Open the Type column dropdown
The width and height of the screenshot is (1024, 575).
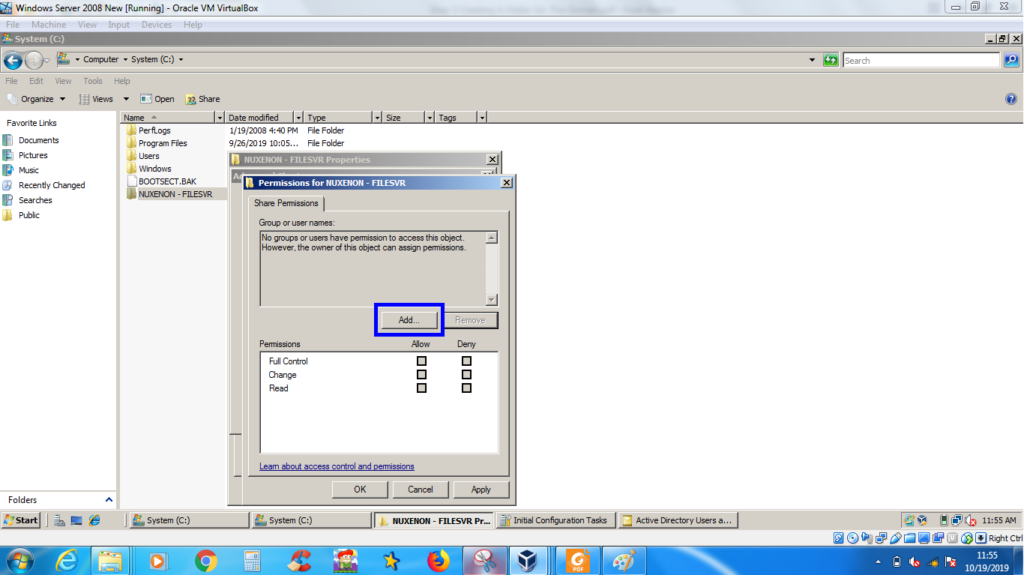point(377,118)
